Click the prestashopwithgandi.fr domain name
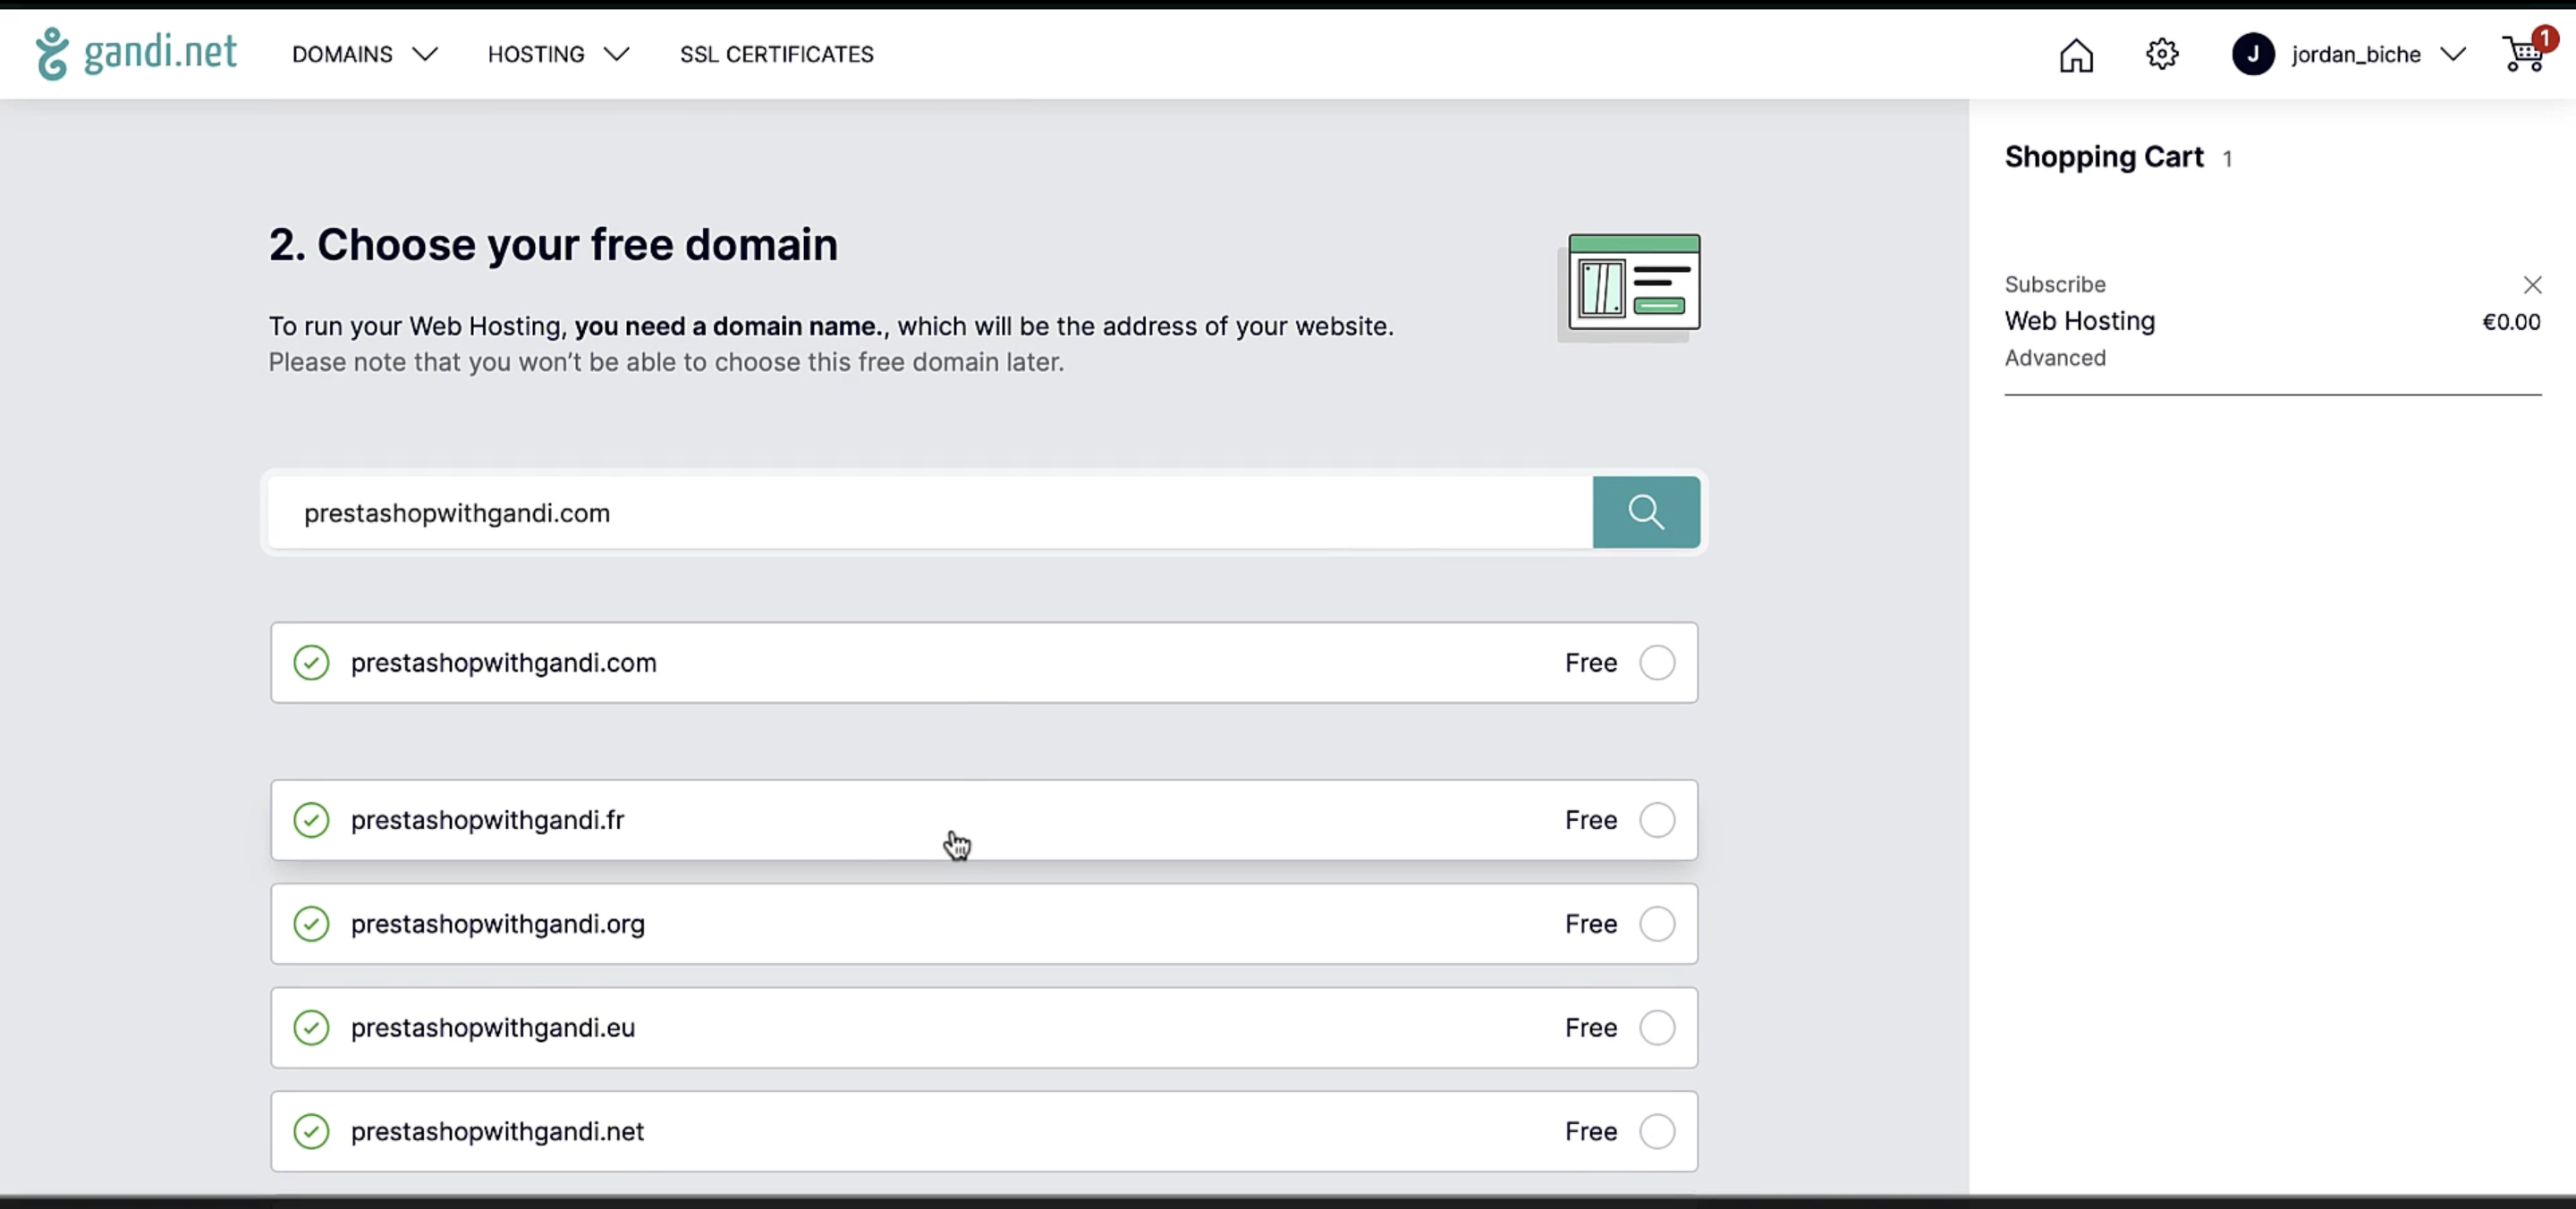The height and width of the screenshot is (1209, 2576). click(x=487, y=820)
